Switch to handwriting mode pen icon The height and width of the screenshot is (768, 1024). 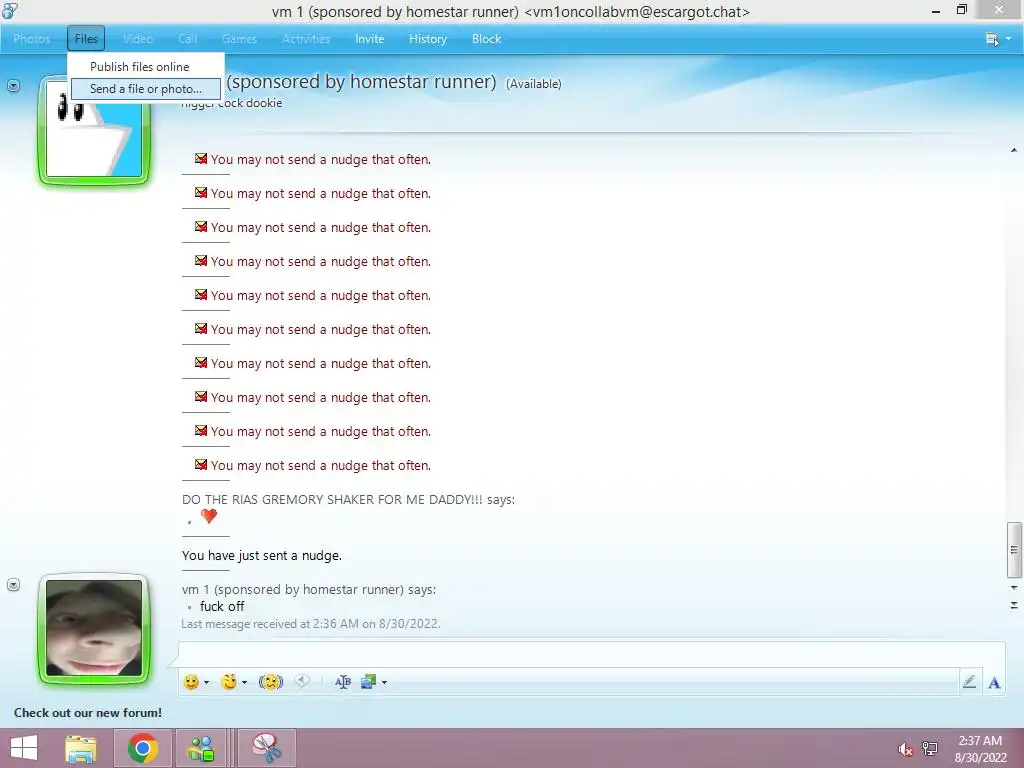pyautogui.click(x=969, y=682)
